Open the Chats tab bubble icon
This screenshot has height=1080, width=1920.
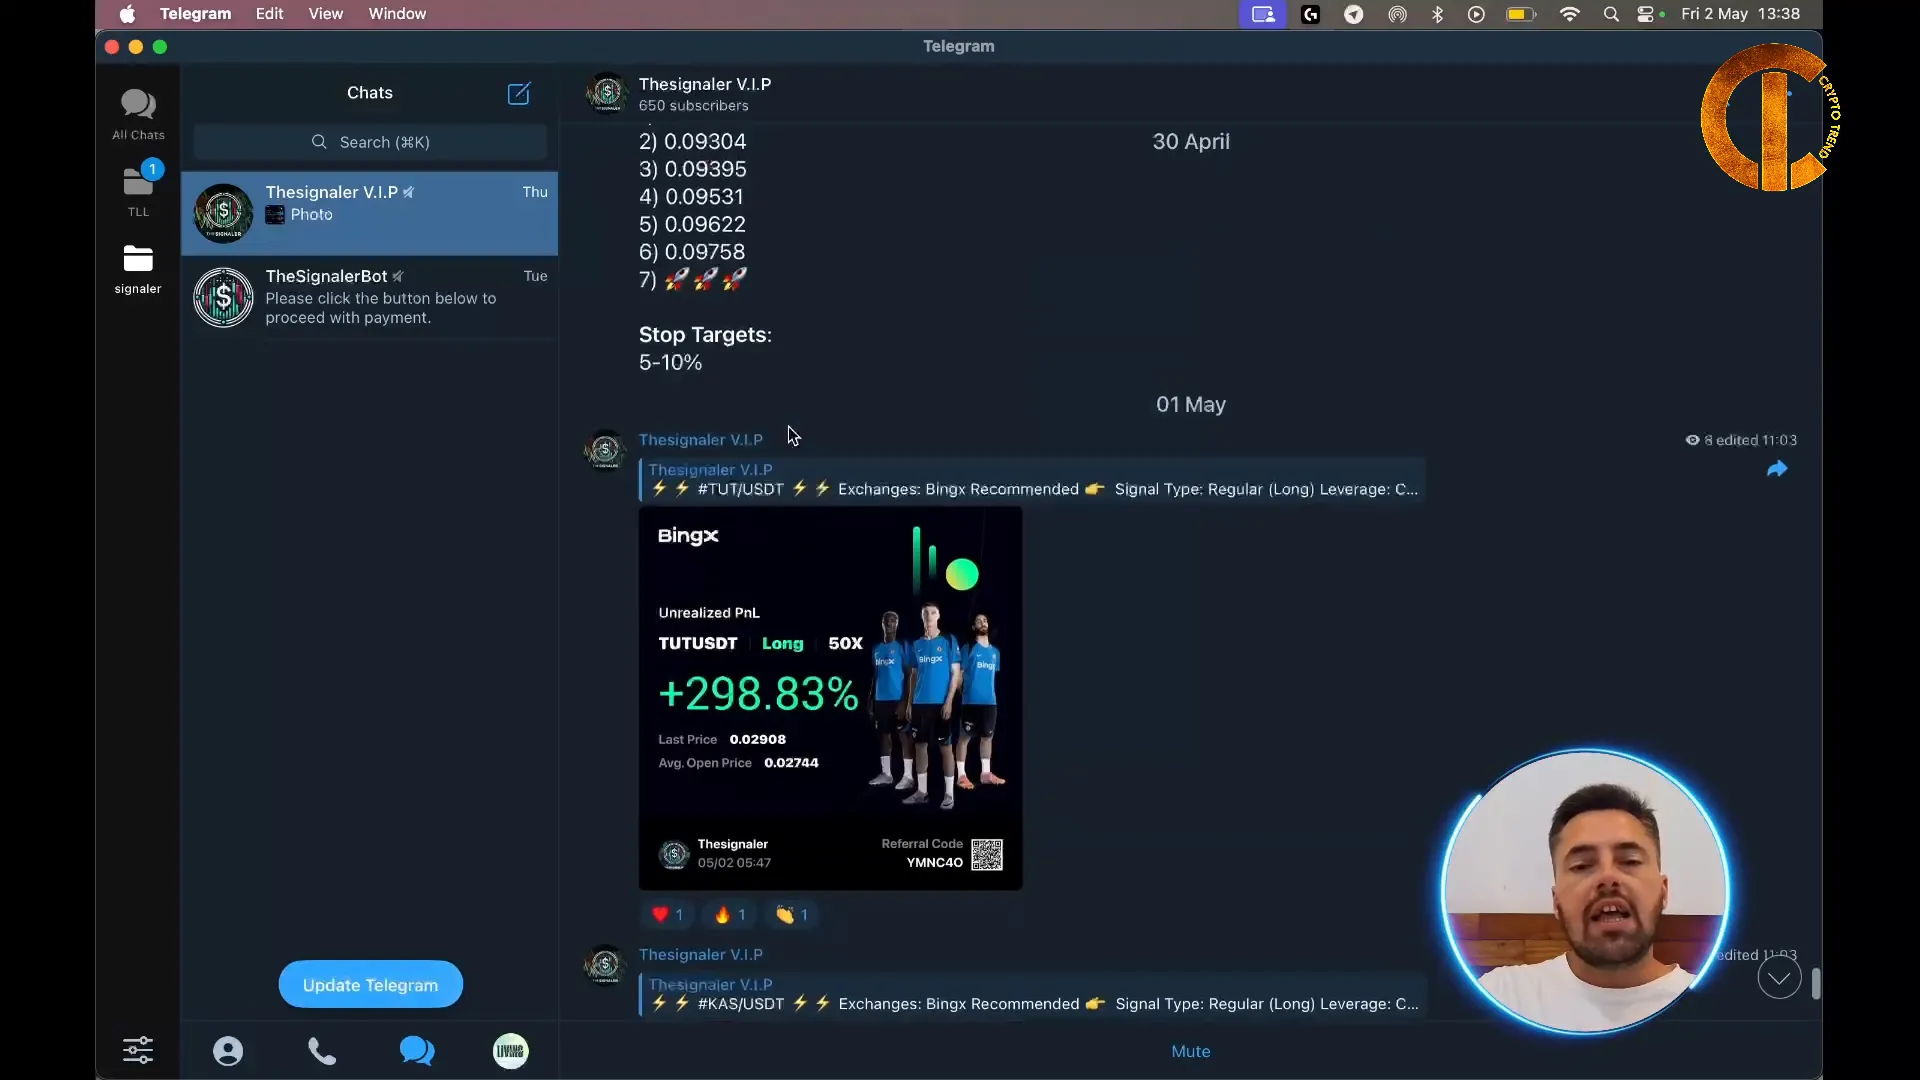coord(417,1051)
